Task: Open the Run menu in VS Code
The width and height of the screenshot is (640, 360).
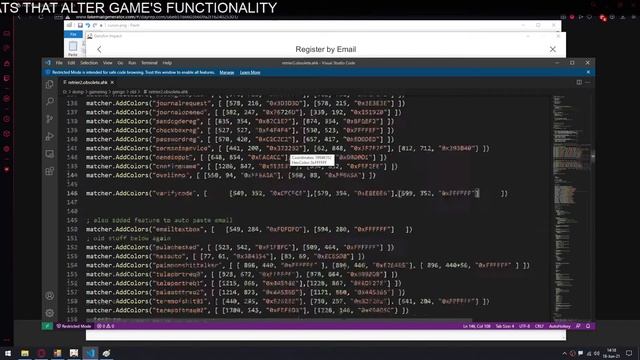Action: [x=132, y=63]
